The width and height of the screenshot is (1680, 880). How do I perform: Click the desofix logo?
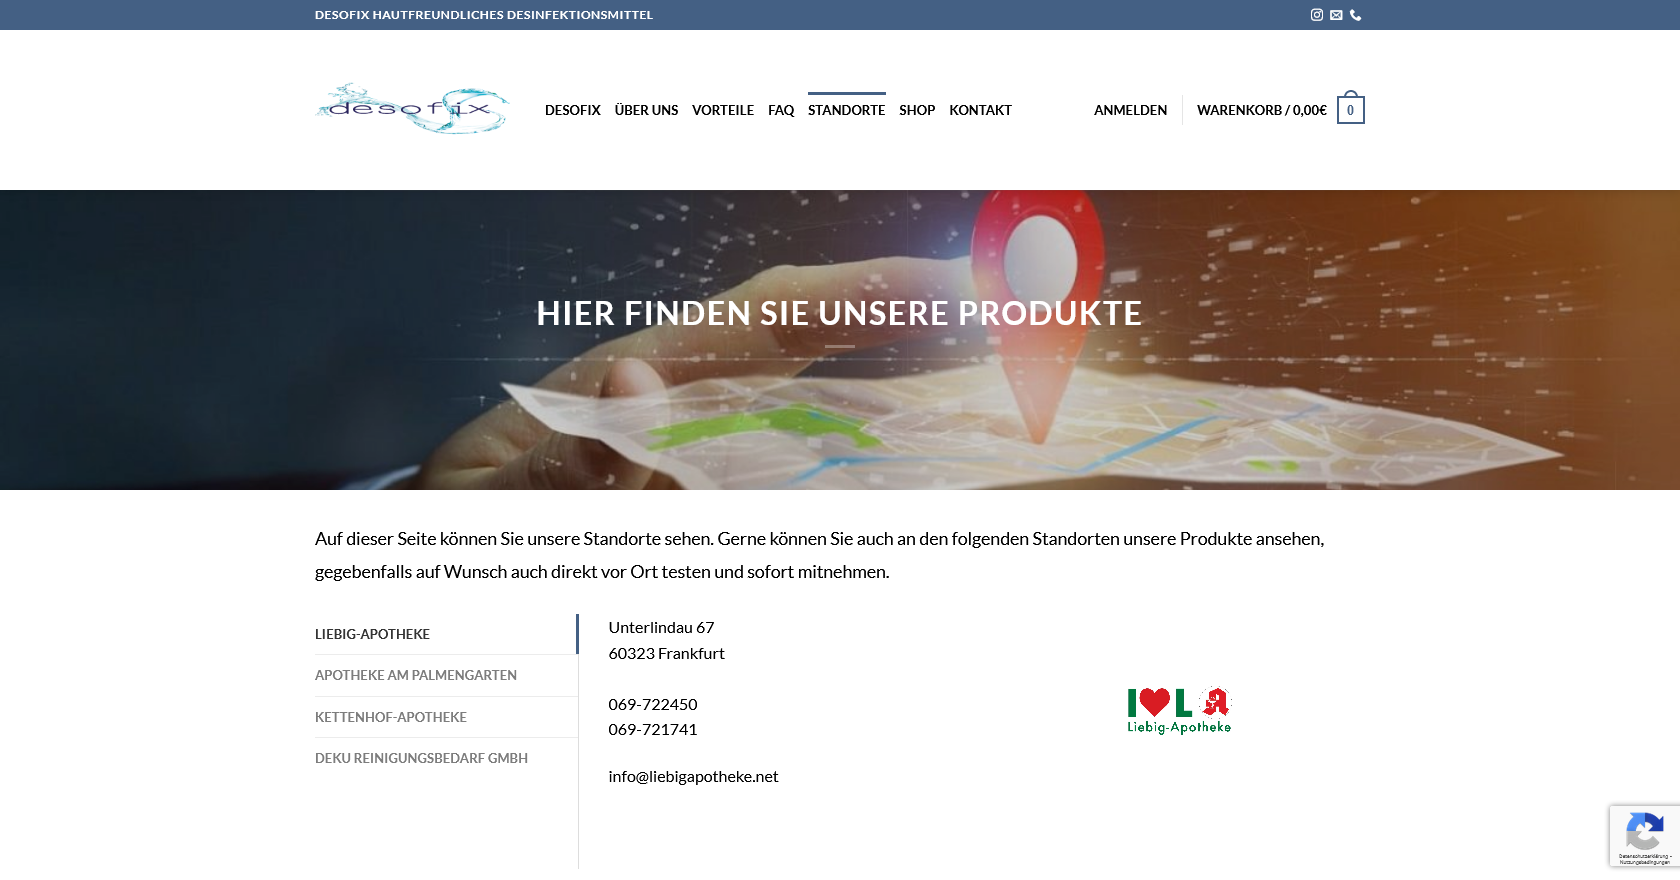tap(412, 109)
